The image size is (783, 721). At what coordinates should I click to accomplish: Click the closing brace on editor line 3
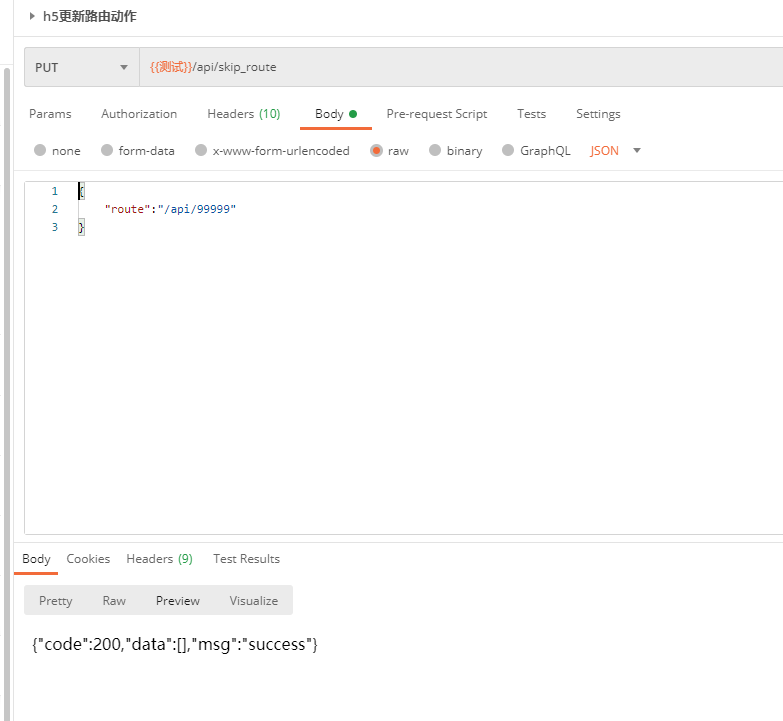click(81, 227)
